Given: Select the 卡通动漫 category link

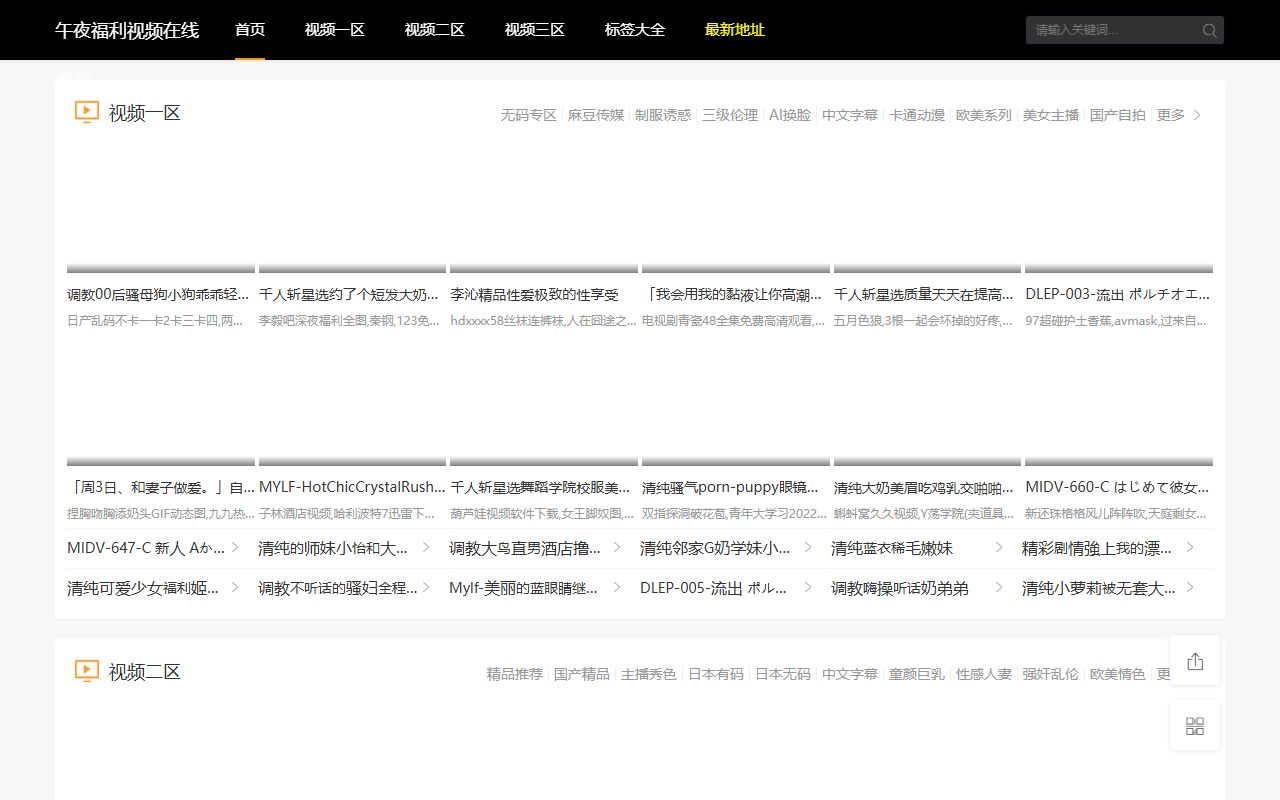Looking at the screenshot, I should [917, 115].
